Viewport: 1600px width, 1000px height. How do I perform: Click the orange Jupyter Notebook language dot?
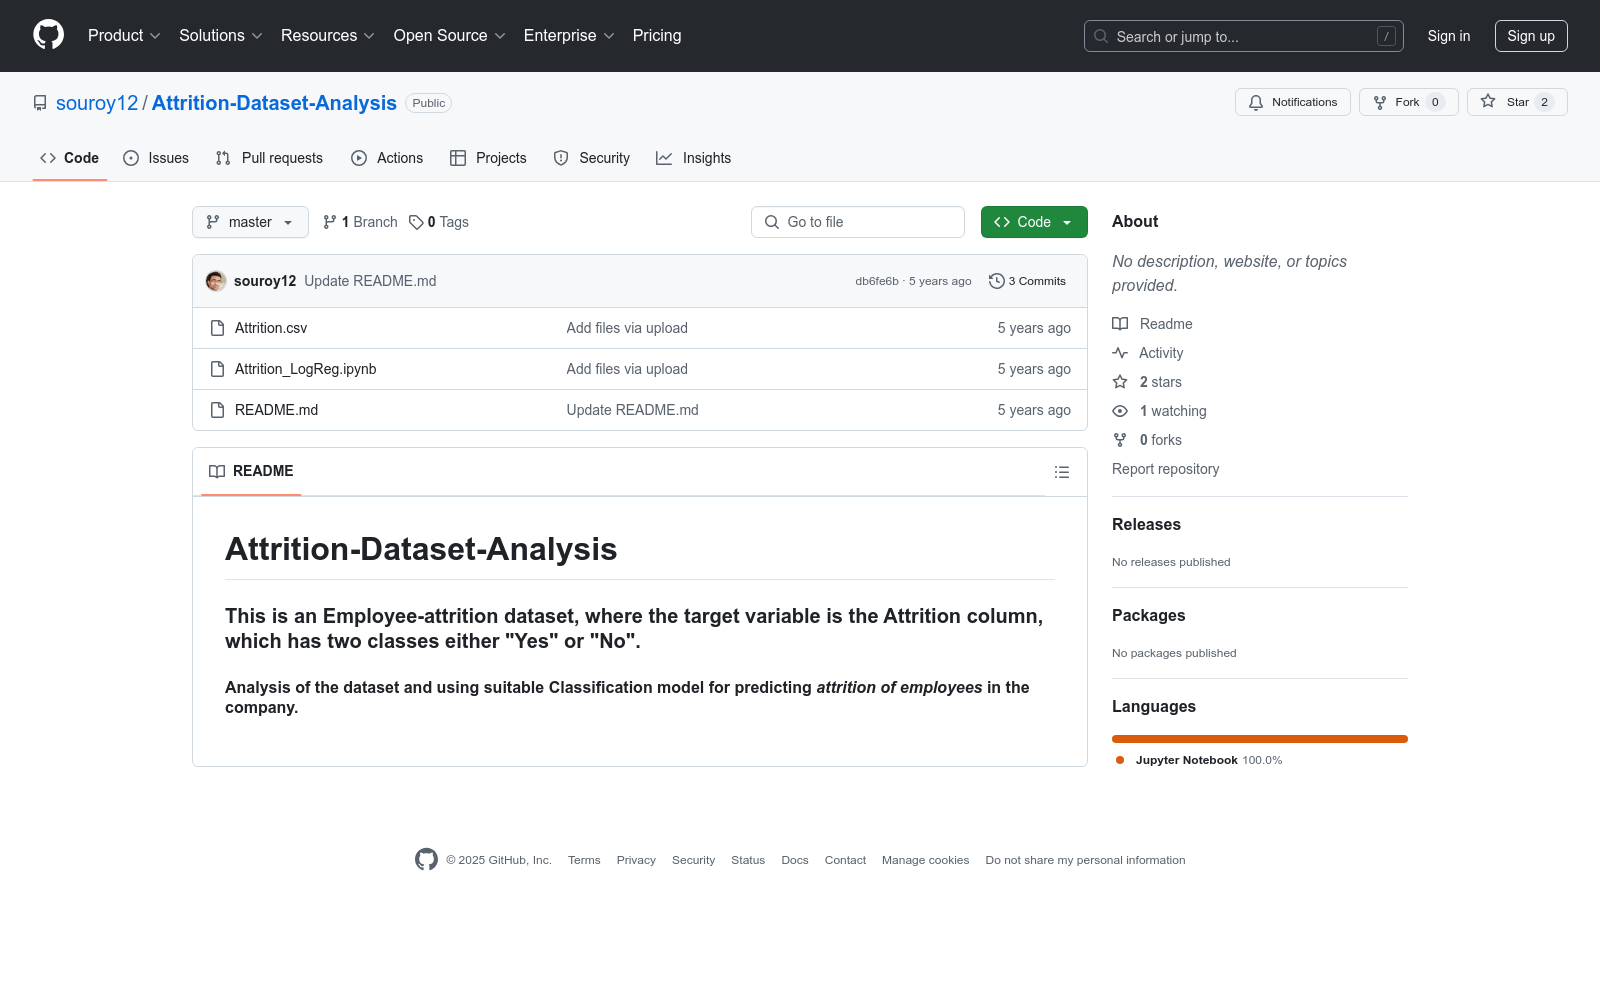point(1120,760)
